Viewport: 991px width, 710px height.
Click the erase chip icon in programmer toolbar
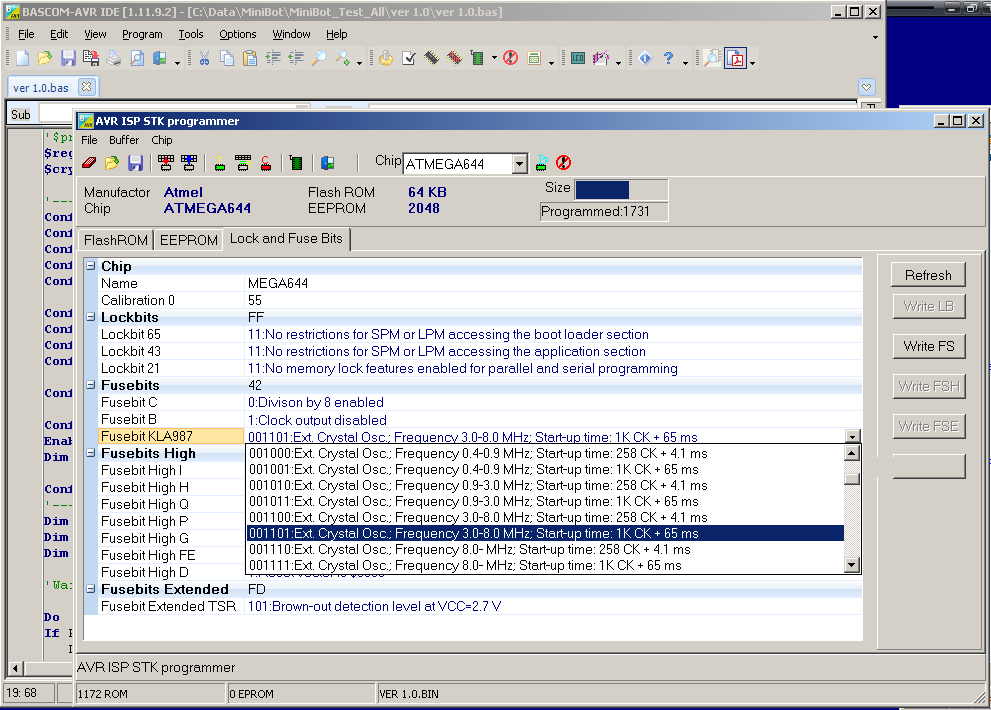click(88, 162)
